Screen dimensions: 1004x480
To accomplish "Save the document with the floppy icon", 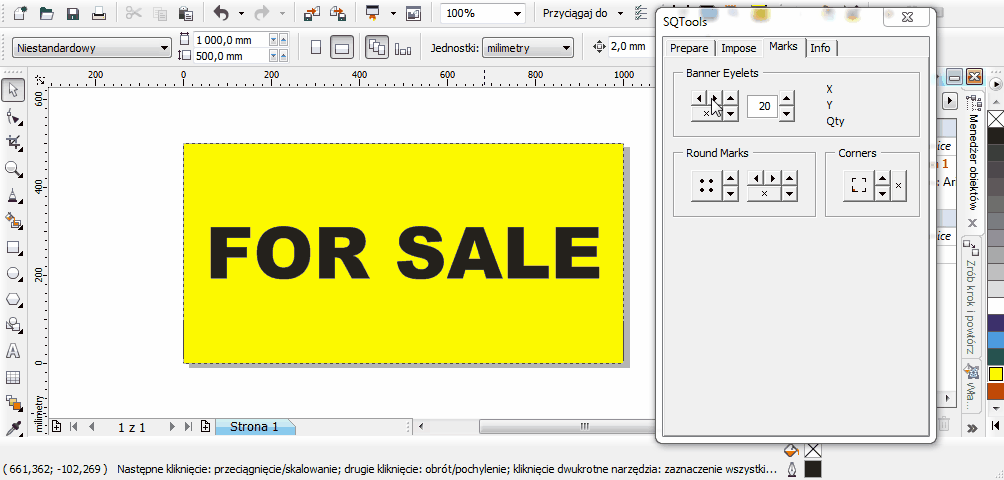I will click(72, 13).
